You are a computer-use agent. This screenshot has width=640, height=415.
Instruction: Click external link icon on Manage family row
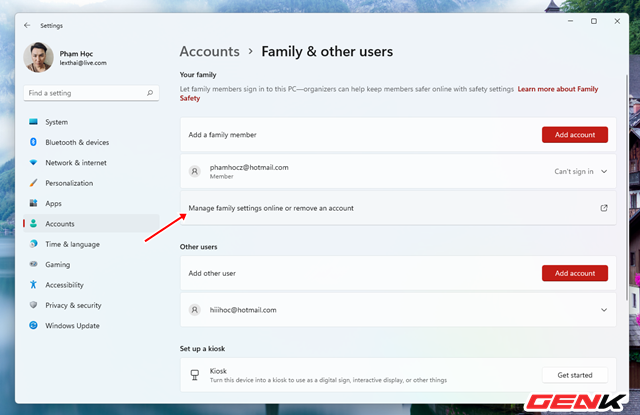[604, 208]
